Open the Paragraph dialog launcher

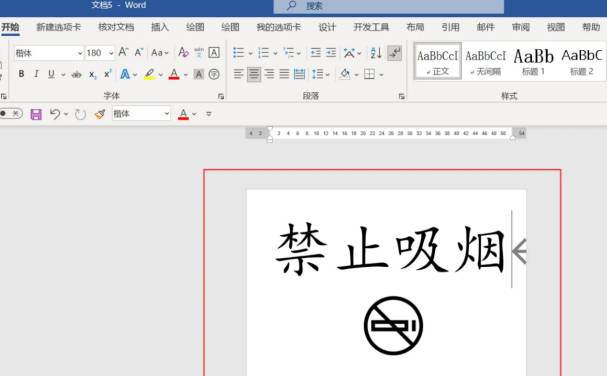[x=401, y=96]
